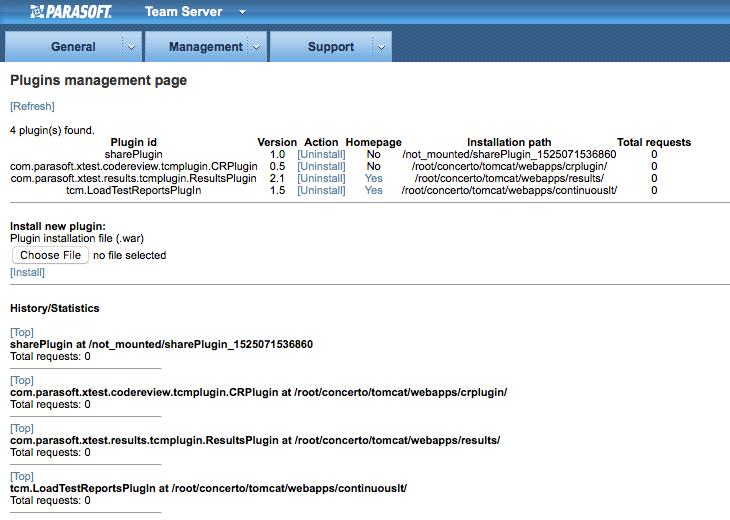
Task: Click the History/Statistics heading
Action: [54, 308]
